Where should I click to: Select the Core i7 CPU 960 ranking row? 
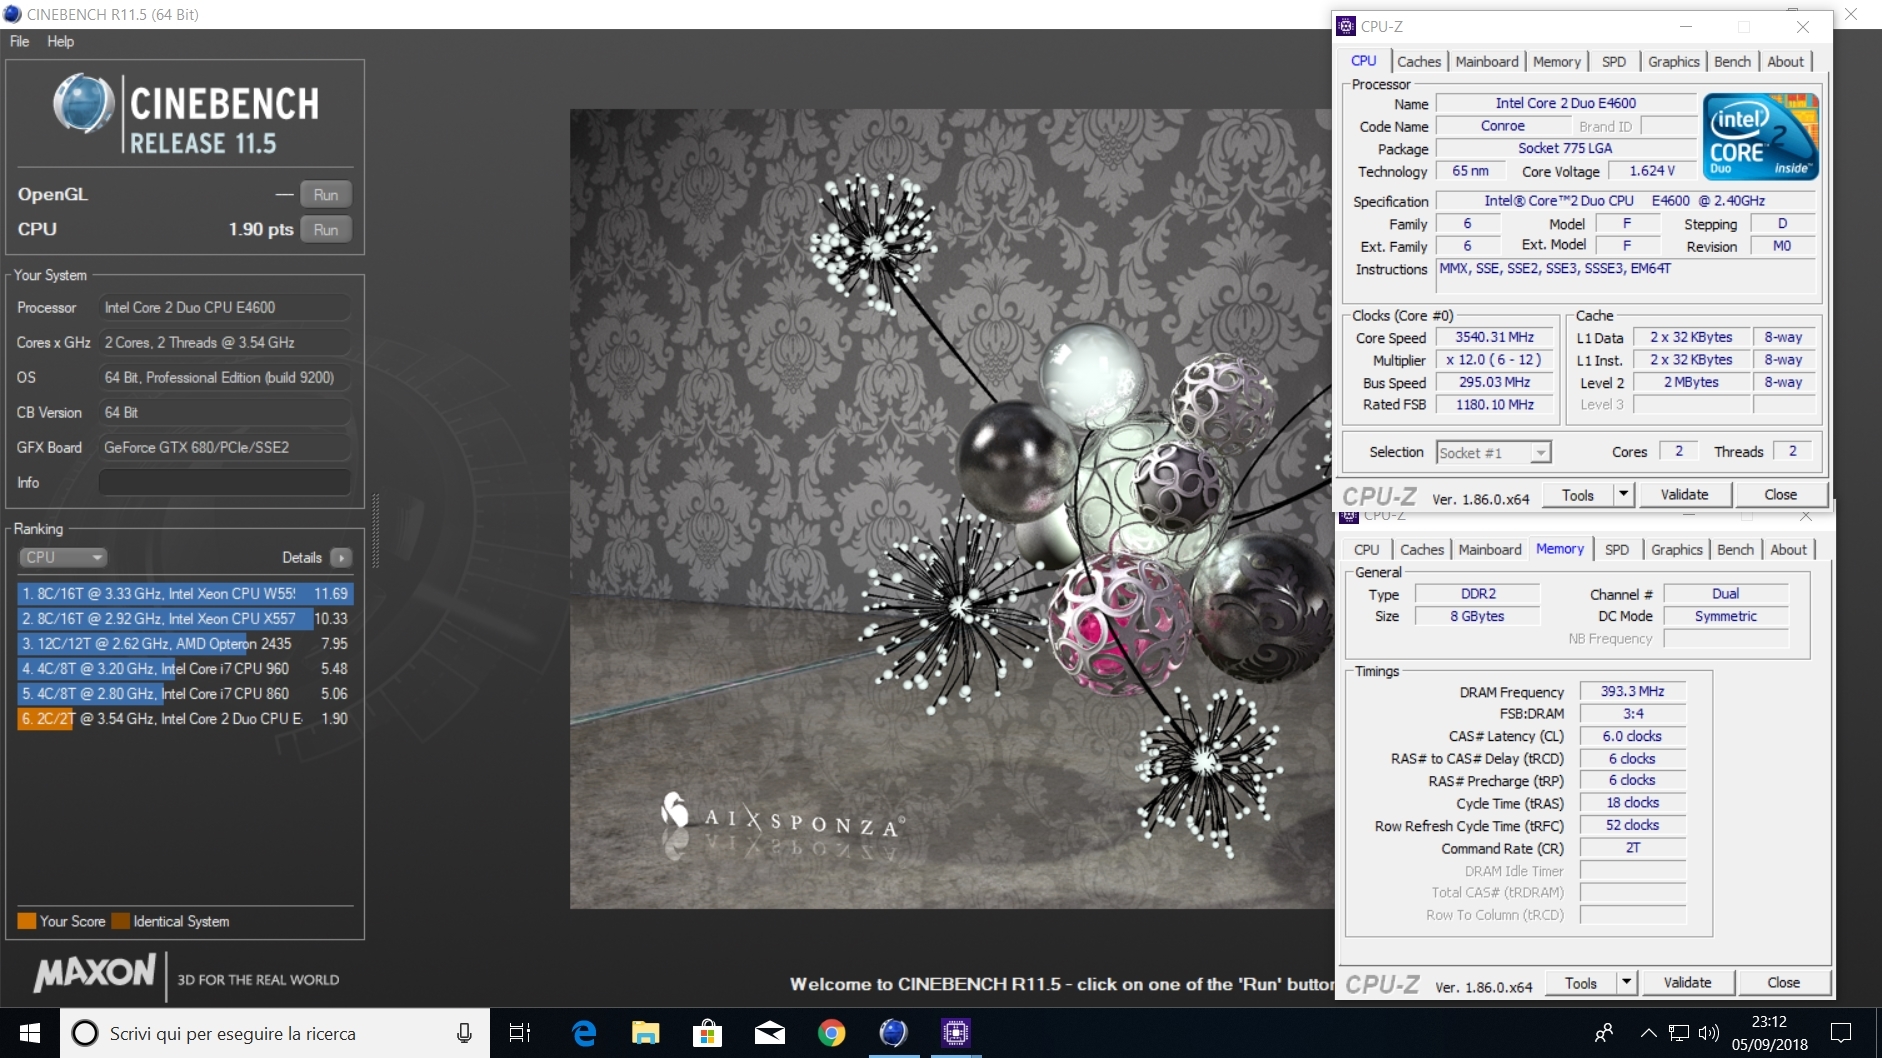185,668
